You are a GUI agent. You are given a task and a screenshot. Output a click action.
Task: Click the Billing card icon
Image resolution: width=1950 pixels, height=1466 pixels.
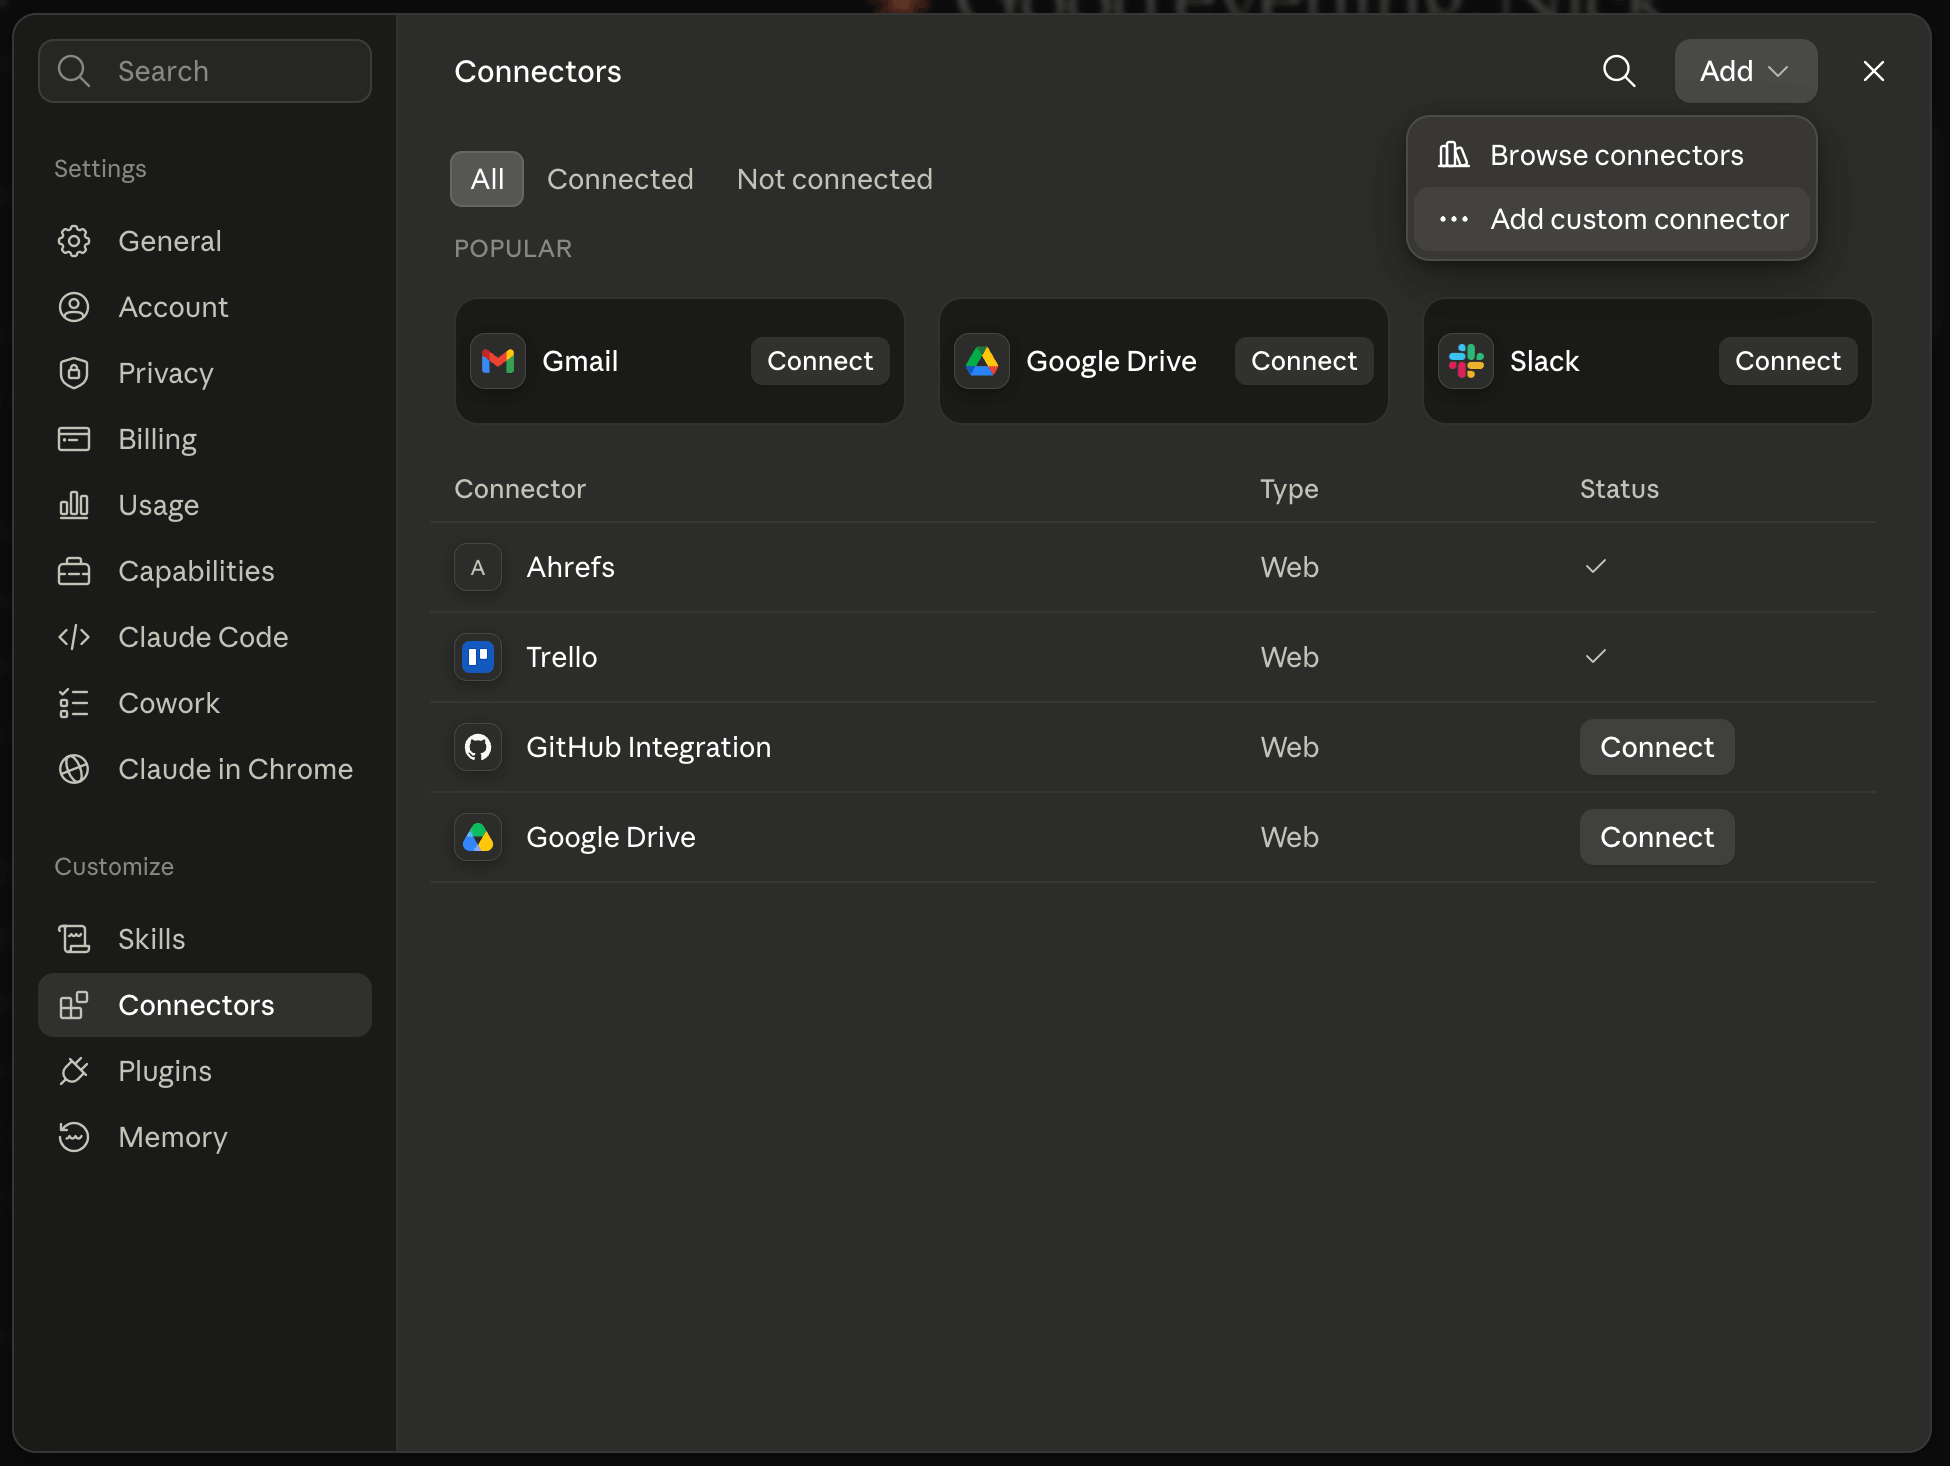74,439
